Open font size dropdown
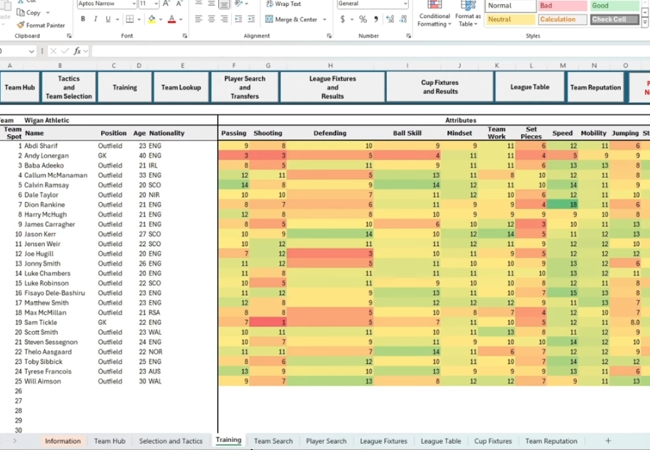Screen dimensions: 650x450 pyautogui.click(x=156, y=4)
